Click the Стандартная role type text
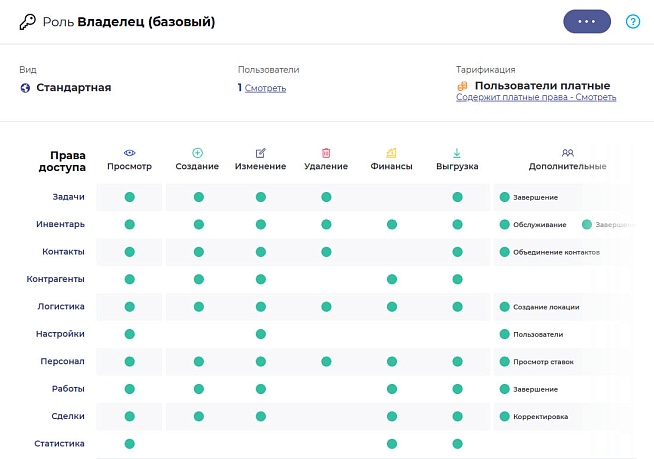Viewport: 654px width, 459px height. [x=73, y=88]
